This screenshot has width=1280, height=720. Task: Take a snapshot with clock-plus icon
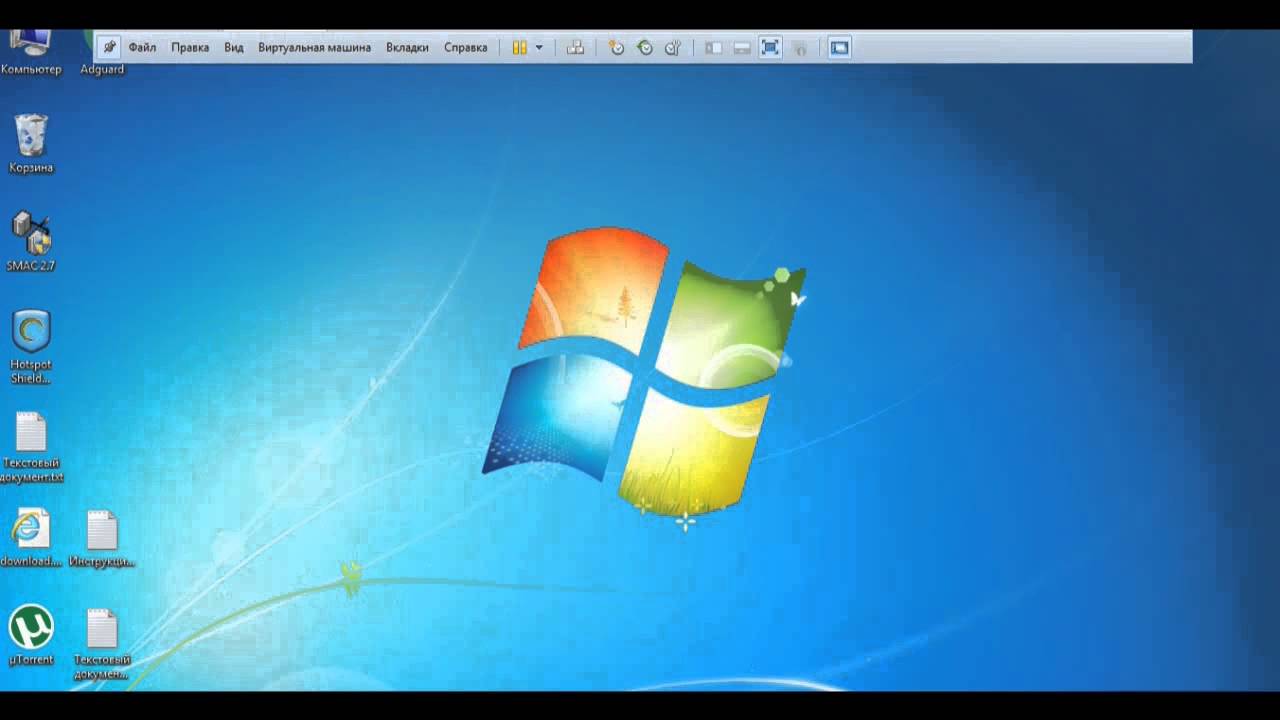point(616,47)
